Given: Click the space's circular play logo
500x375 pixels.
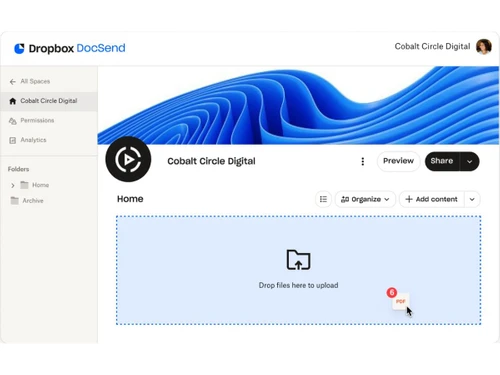Looking at the screenshot, I should 128,159.
